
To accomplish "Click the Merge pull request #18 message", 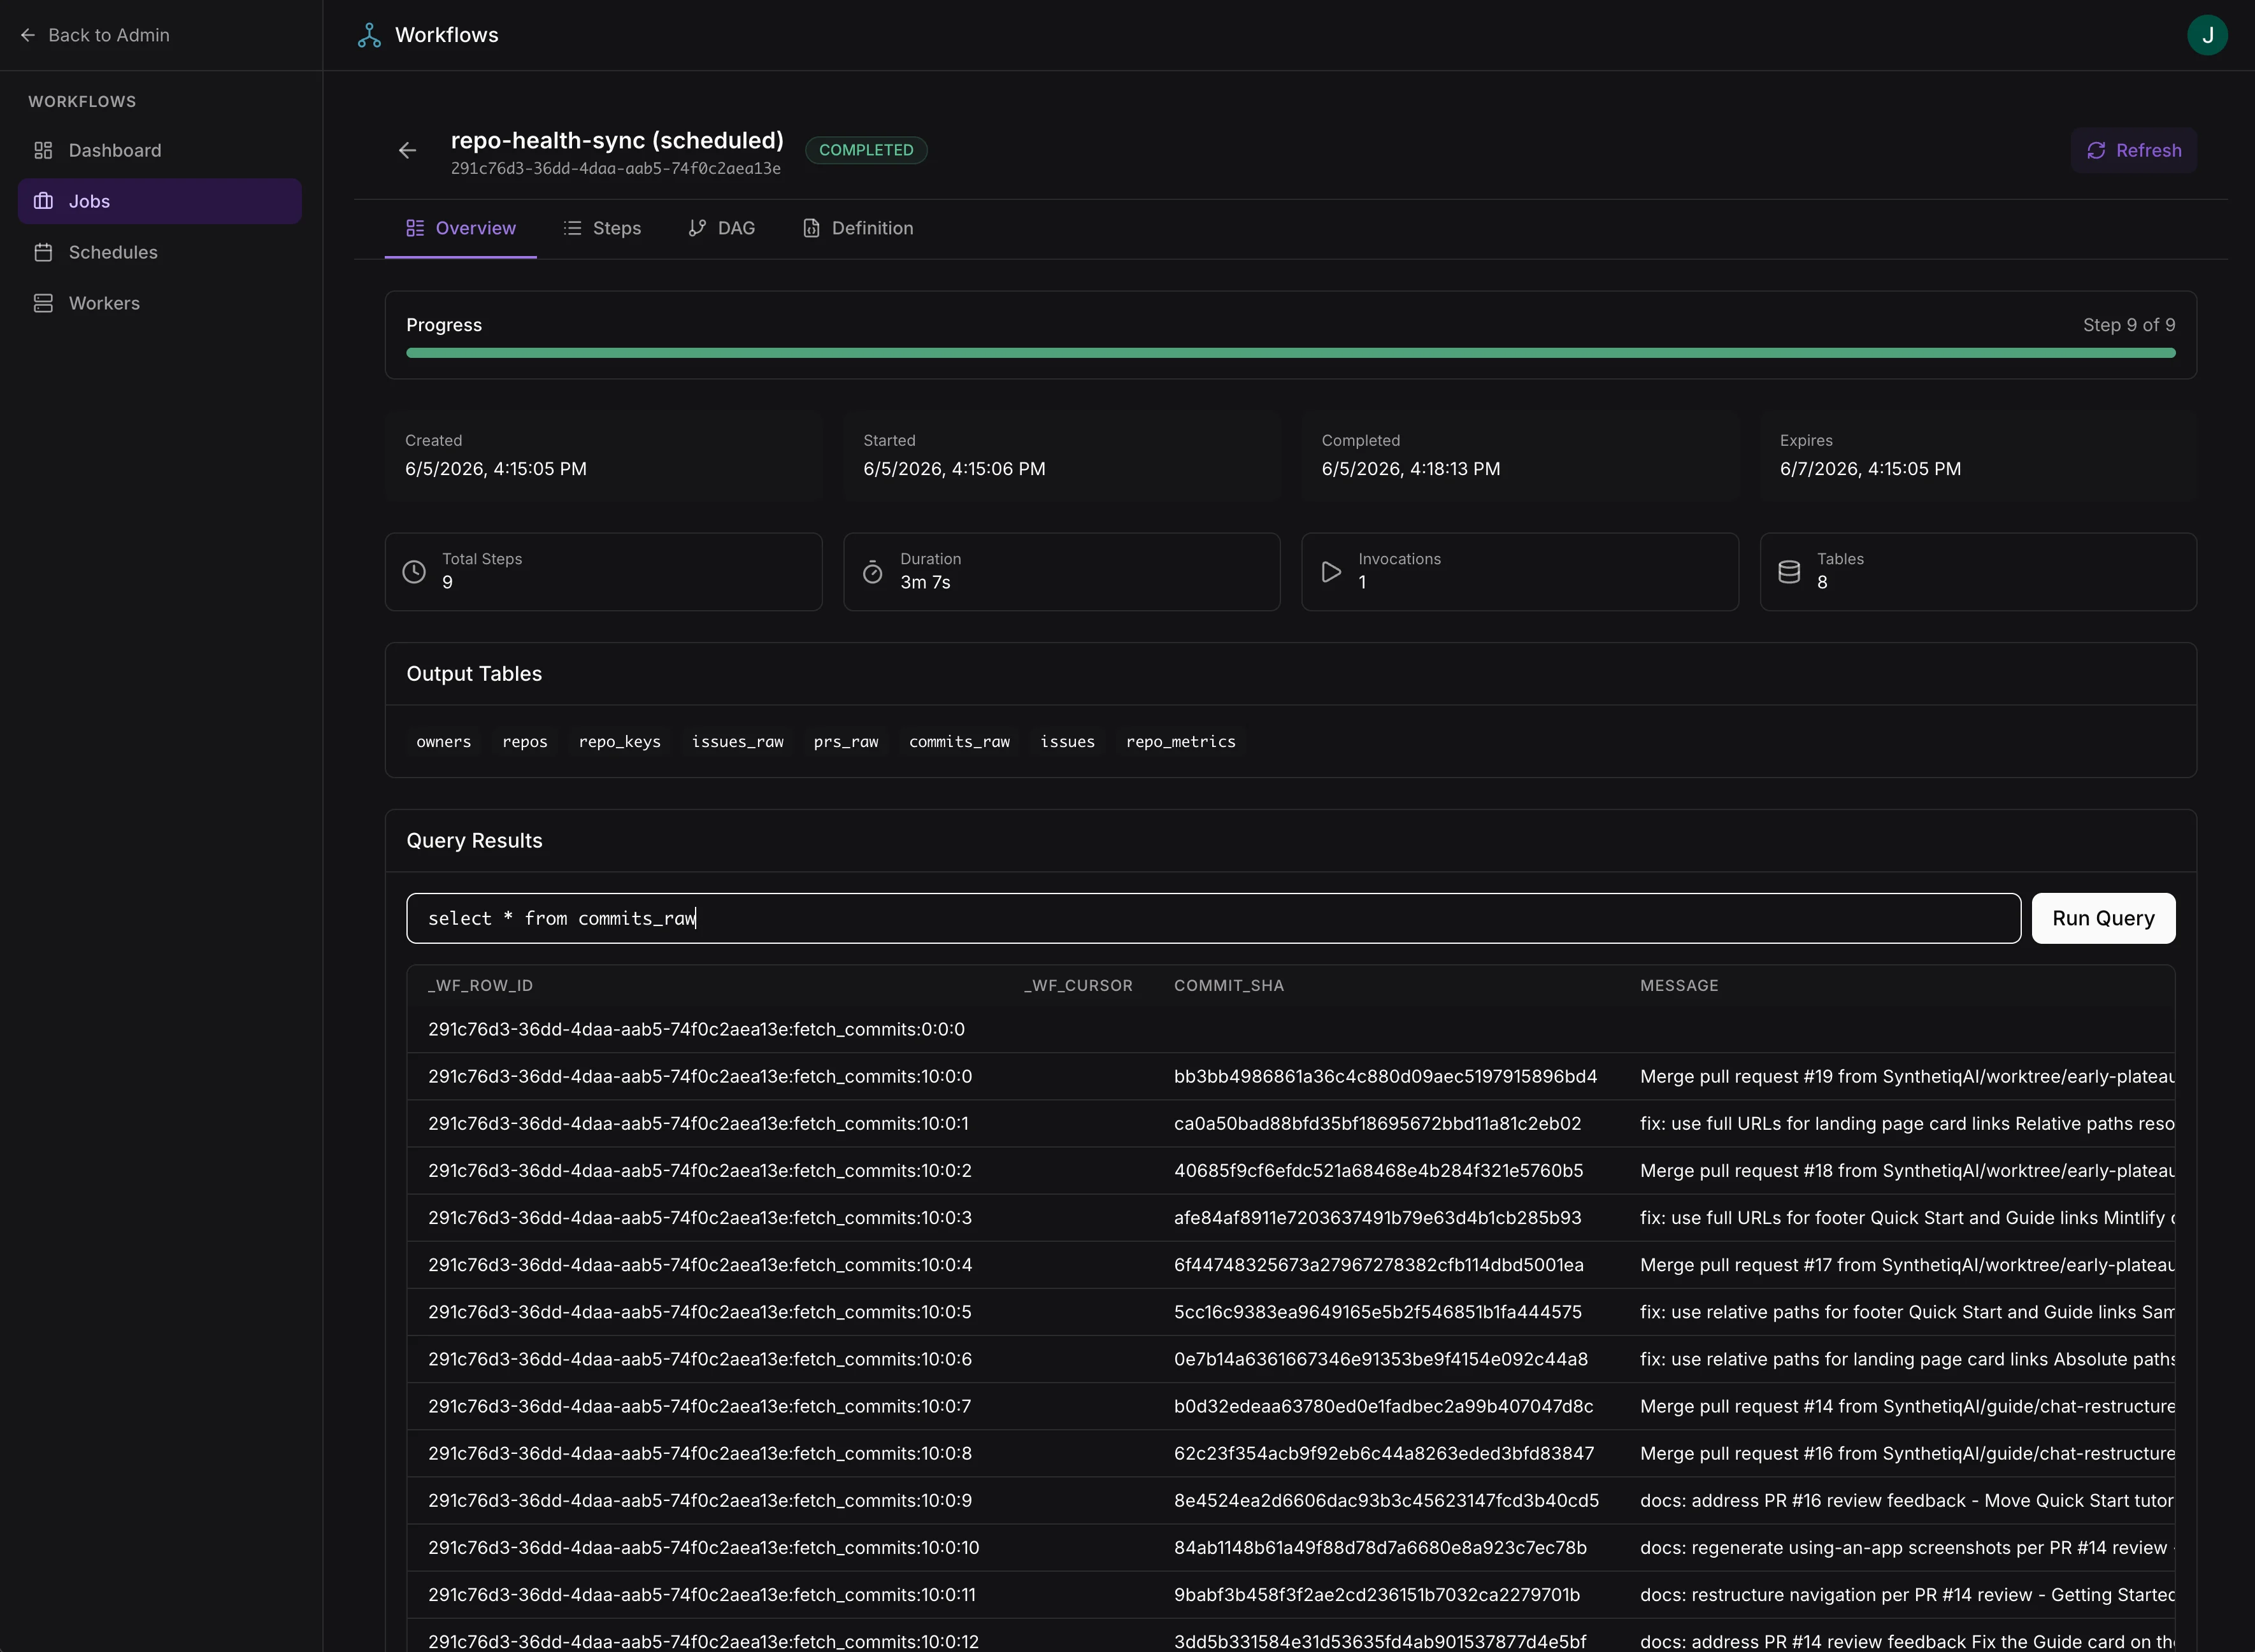I will (1907, 1171).
